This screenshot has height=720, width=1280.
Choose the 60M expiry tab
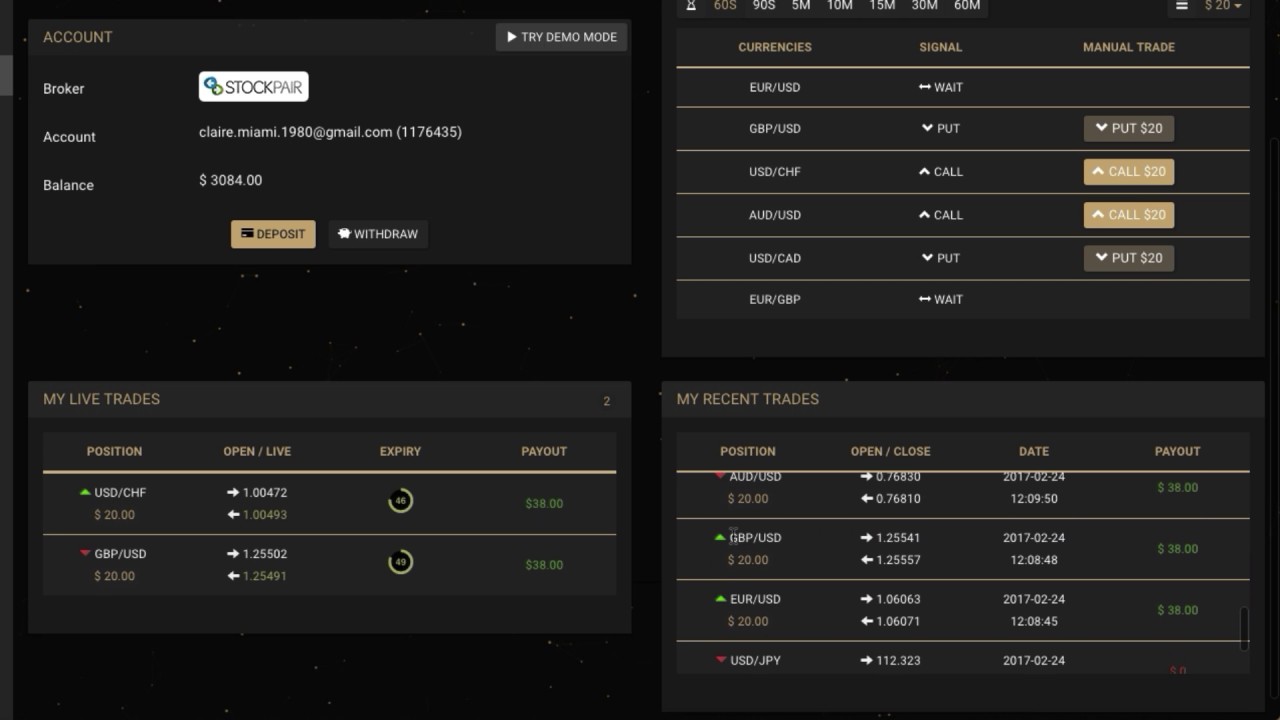click(967, 5)
